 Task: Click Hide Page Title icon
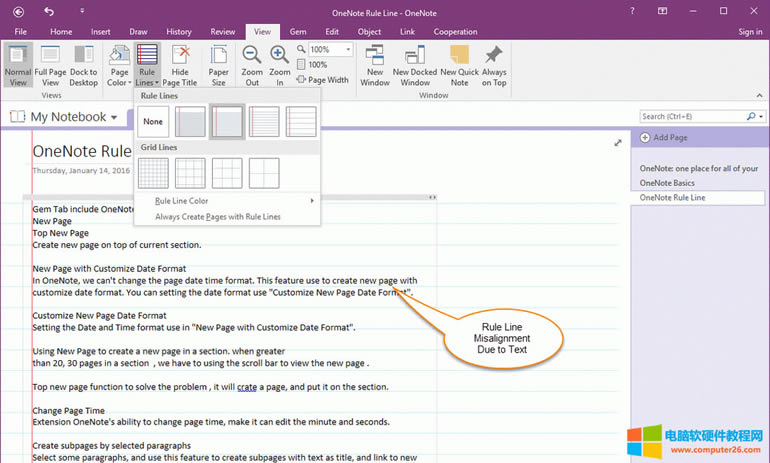pos(181,65)
